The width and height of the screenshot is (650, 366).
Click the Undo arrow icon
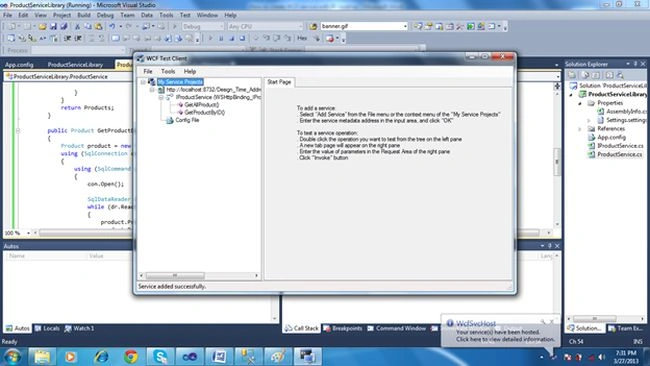[112, 26]
